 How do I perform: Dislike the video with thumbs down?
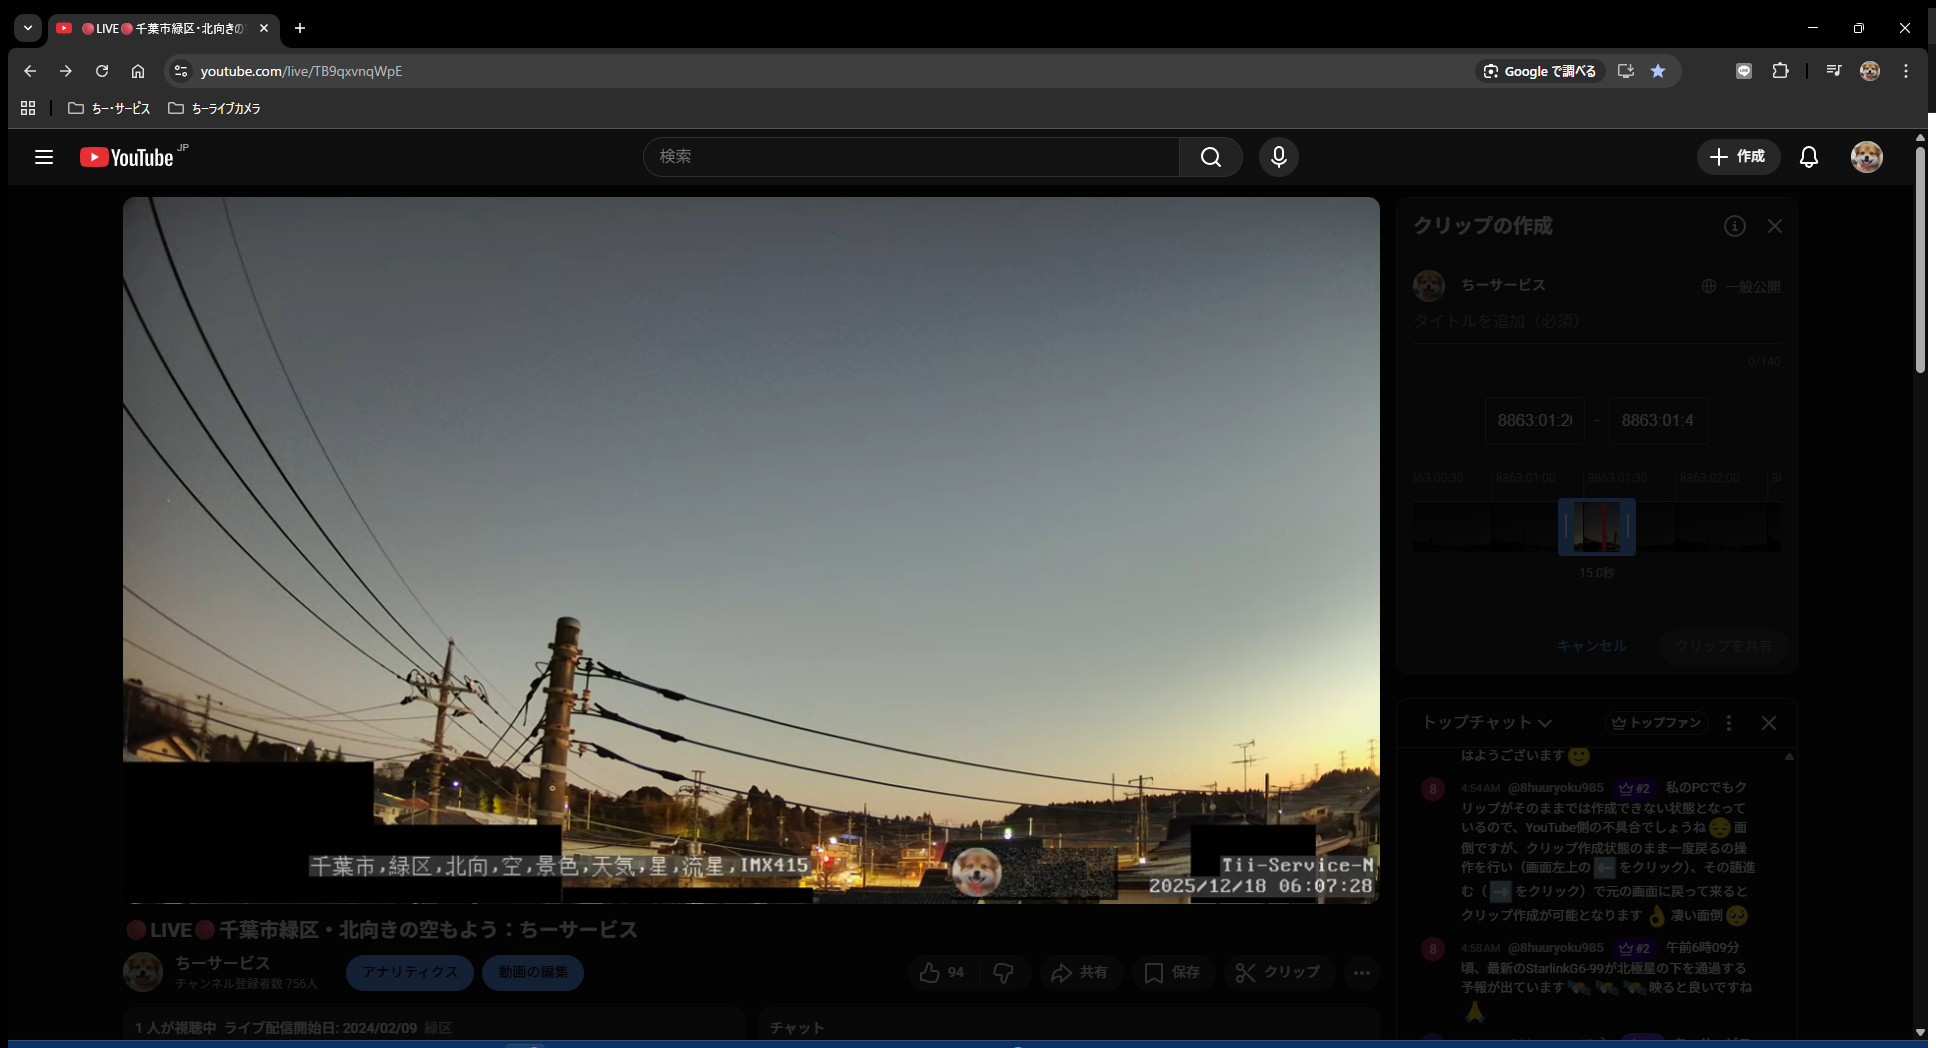tap(1003, 972)
